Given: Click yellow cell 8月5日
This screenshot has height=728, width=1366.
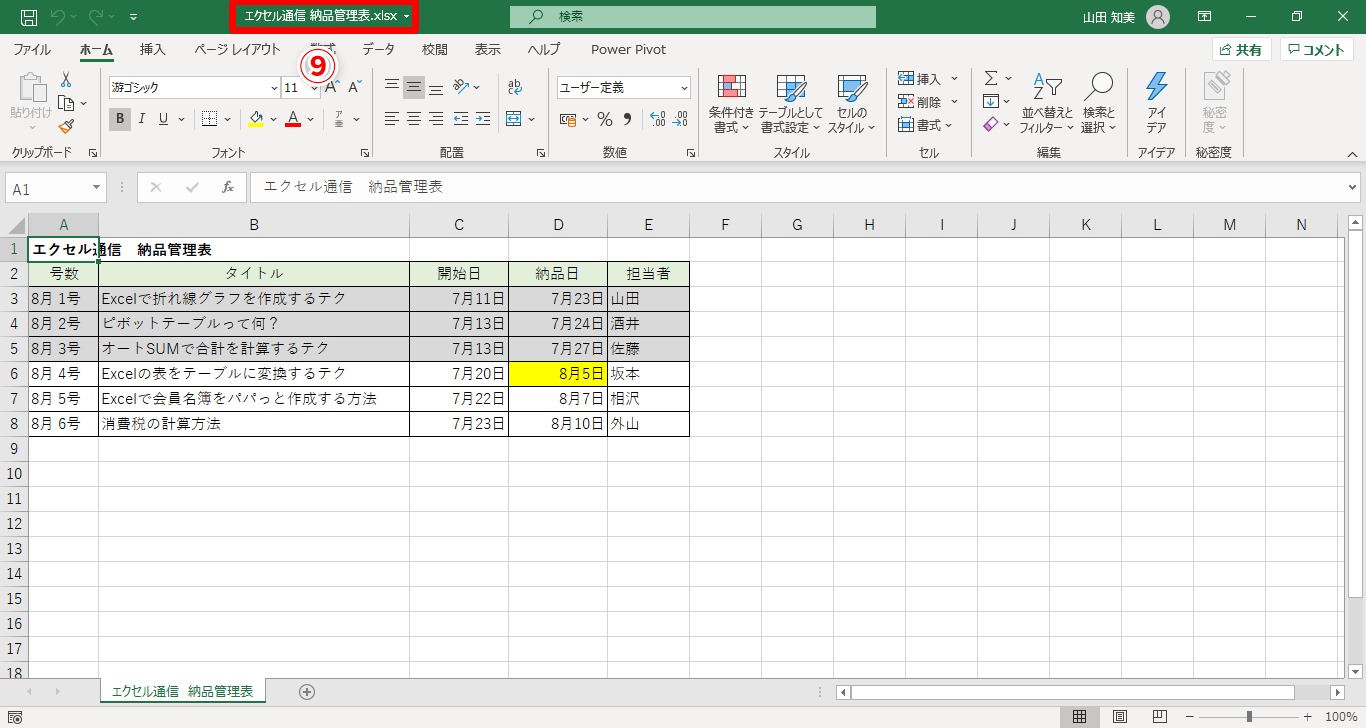Looking at the screenshot, I should point(558,374).
